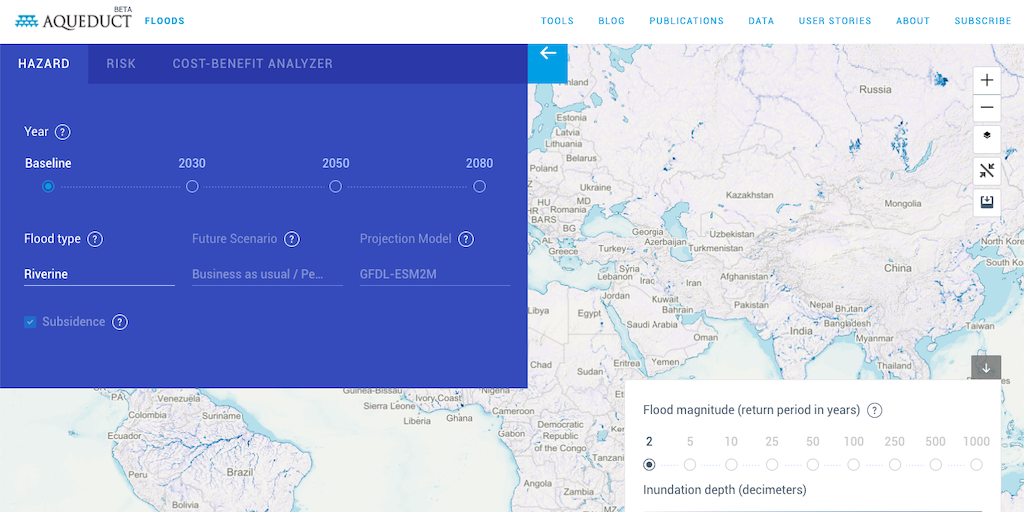Click the Saudi Arabia map label

(x=652, y=325)
